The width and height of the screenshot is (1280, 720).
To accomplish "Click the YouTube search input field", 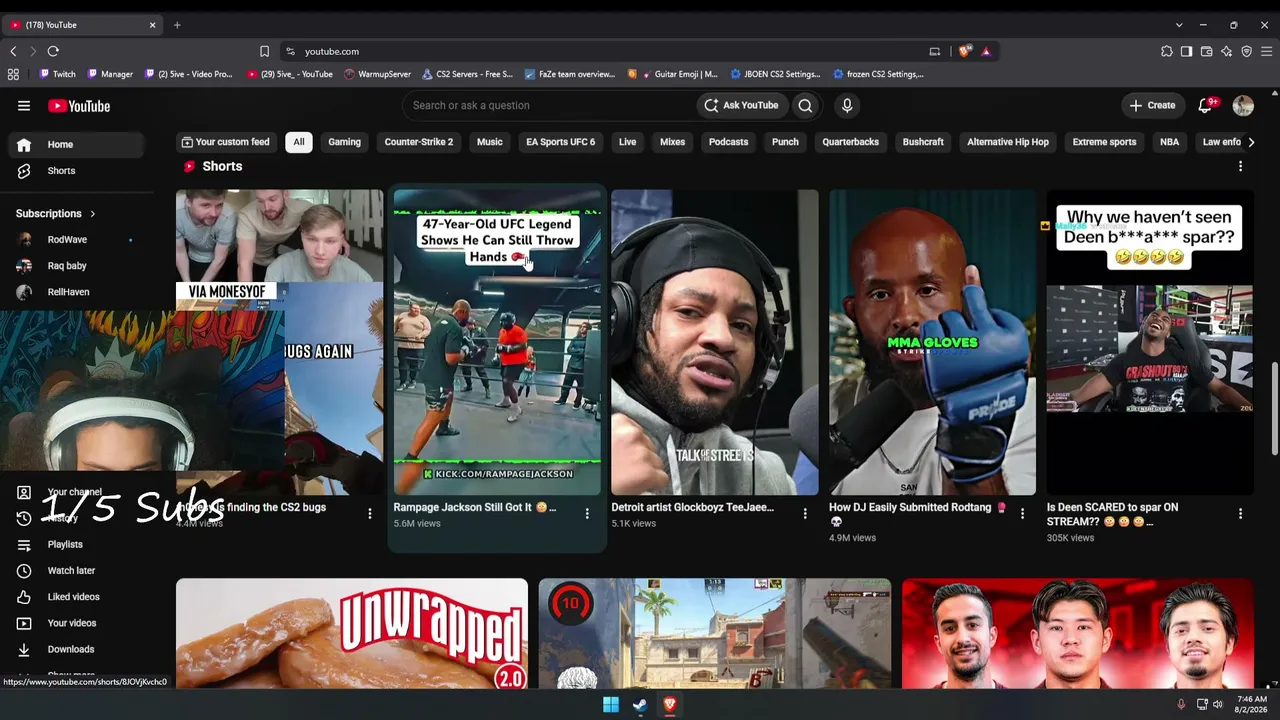I will (x=550, y=105).
